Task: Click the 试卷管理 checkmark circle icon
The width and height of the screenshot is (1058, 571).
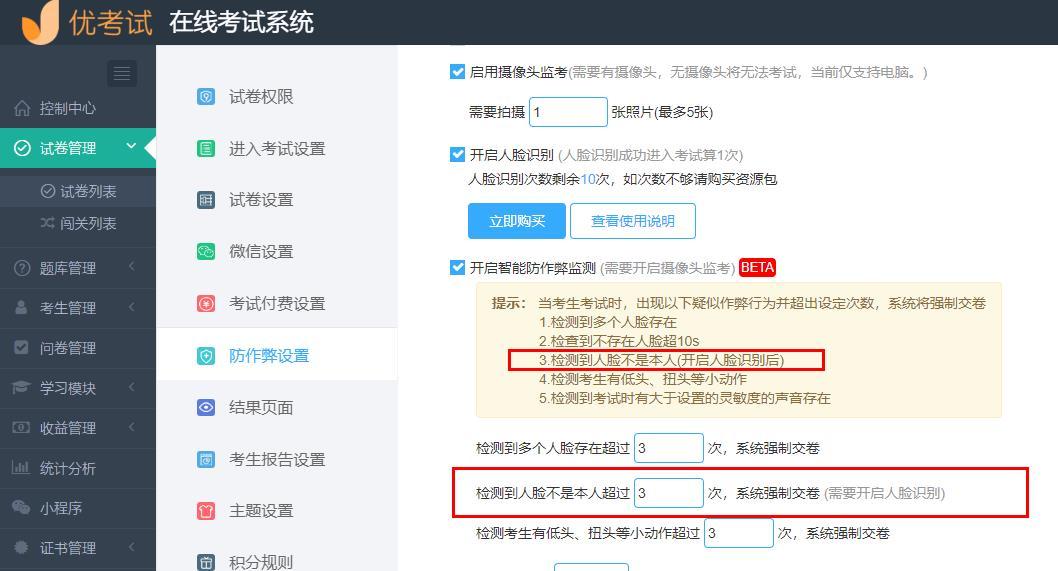Action: pyautogui.click(x=22, y=148)
